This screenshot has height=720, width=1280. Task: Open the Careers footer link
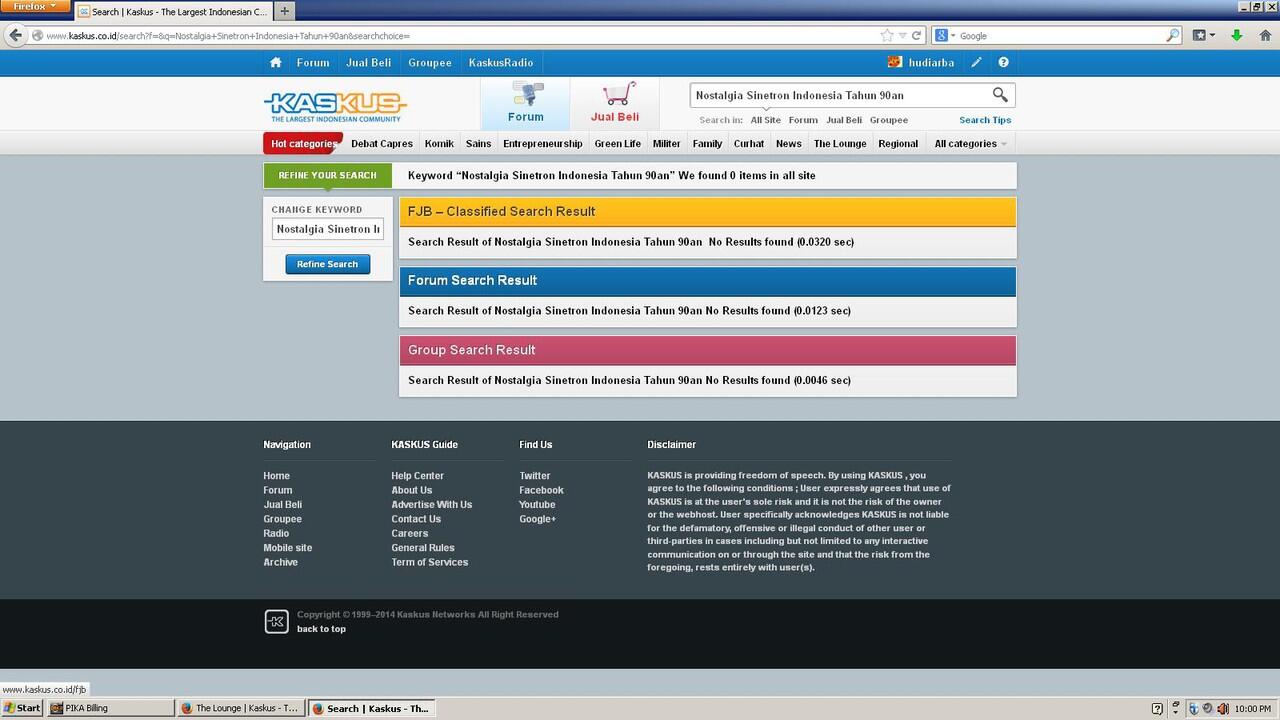pos(409,533)
